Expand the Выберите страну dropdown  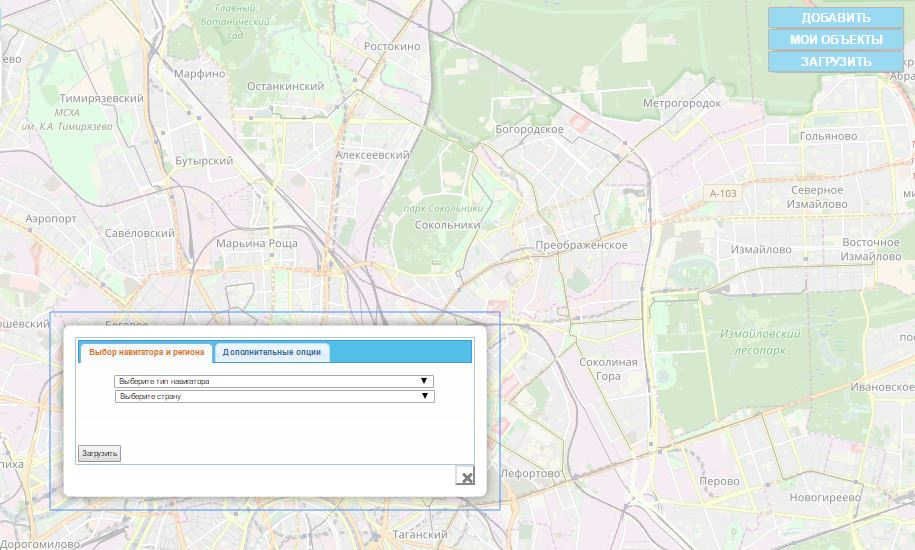point(275,397)
